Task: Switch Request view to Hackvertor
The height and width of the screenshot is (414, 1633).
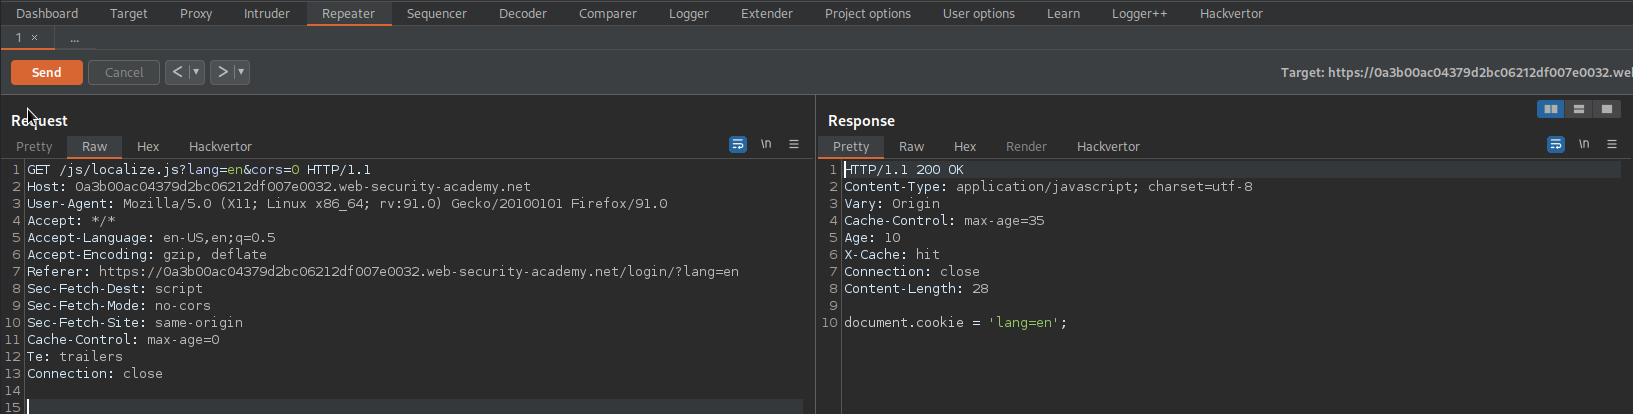Action: [x=220, y=146]
